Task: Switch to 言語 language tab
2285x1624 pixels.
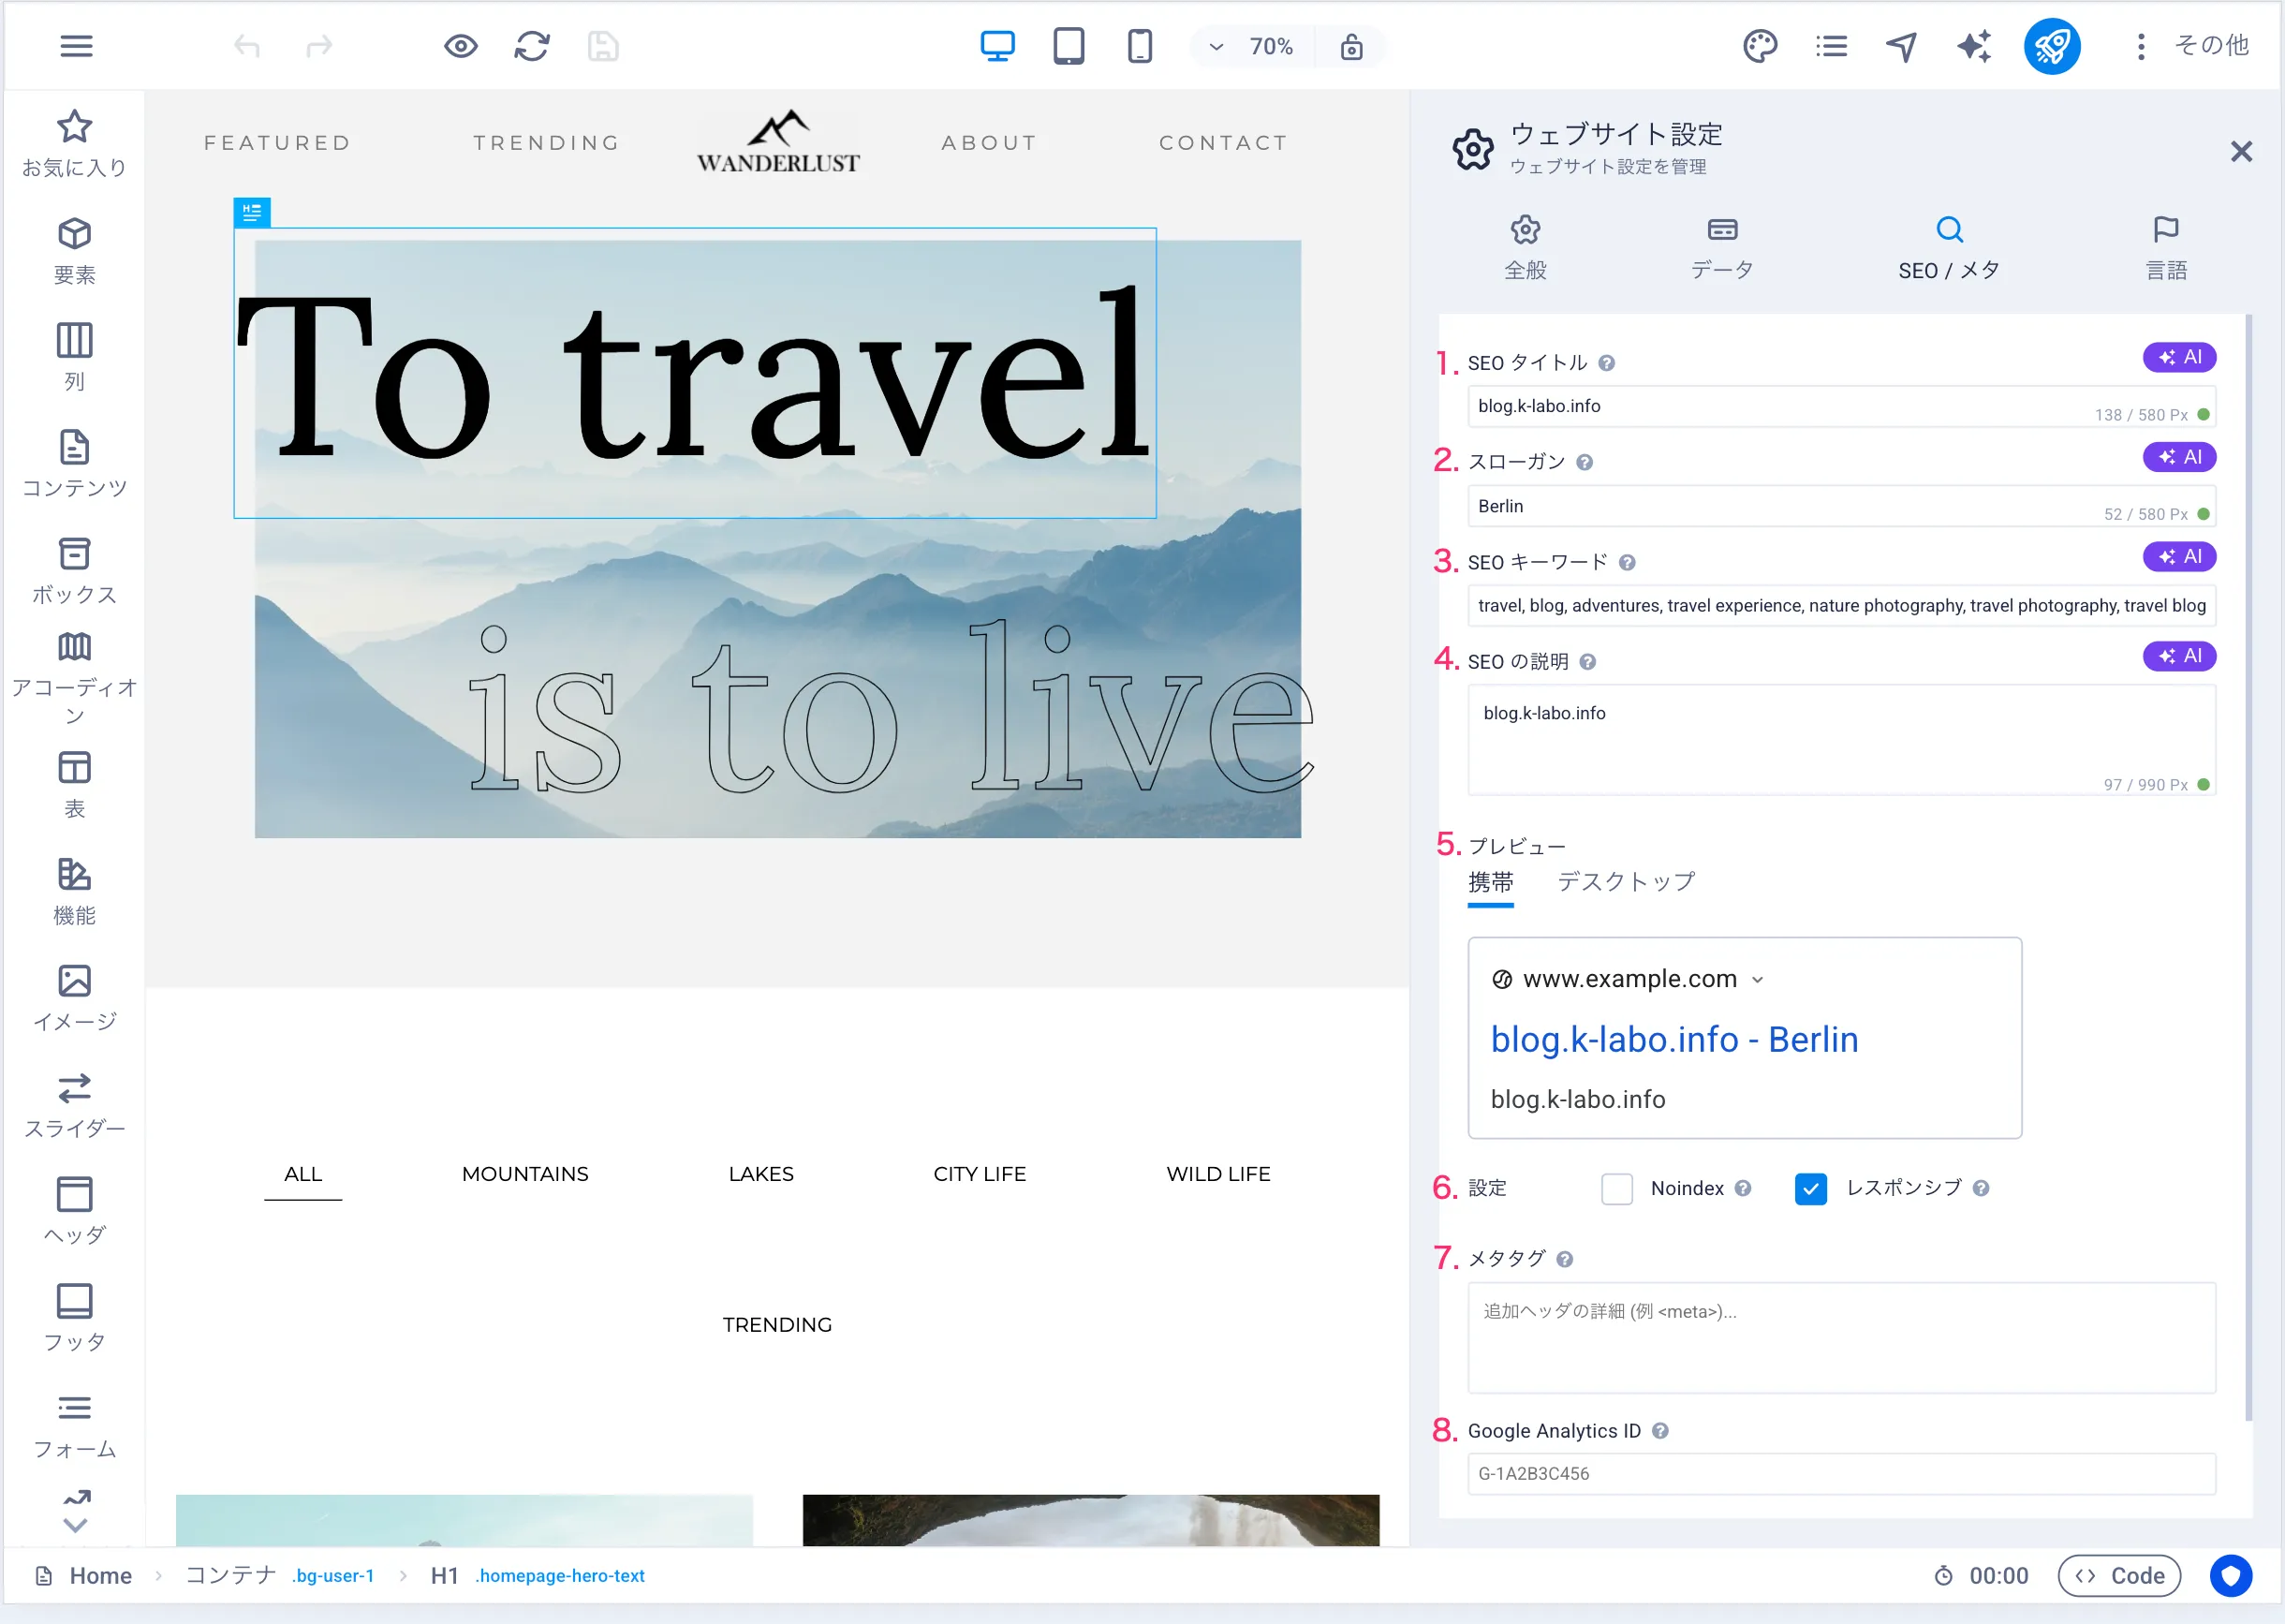Action: click(x=2166, y=248)
